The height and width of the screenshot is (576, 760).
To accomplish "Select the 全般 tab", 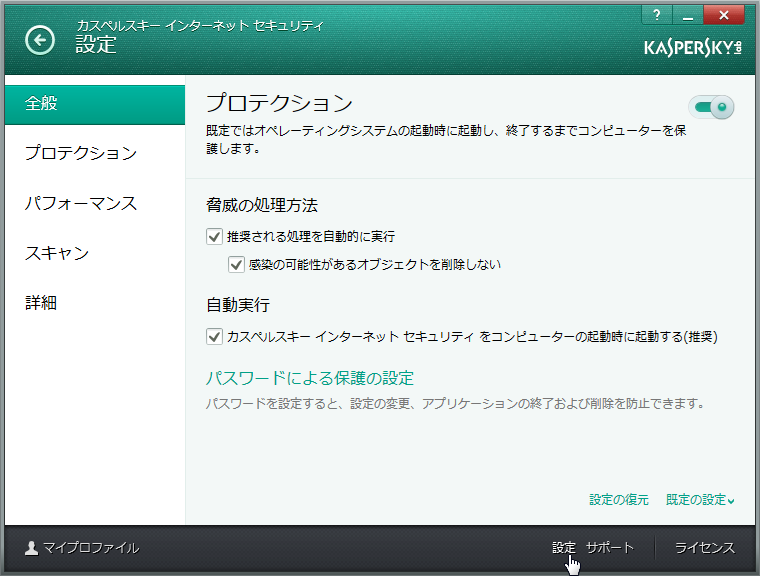I will tap(95, 104).
